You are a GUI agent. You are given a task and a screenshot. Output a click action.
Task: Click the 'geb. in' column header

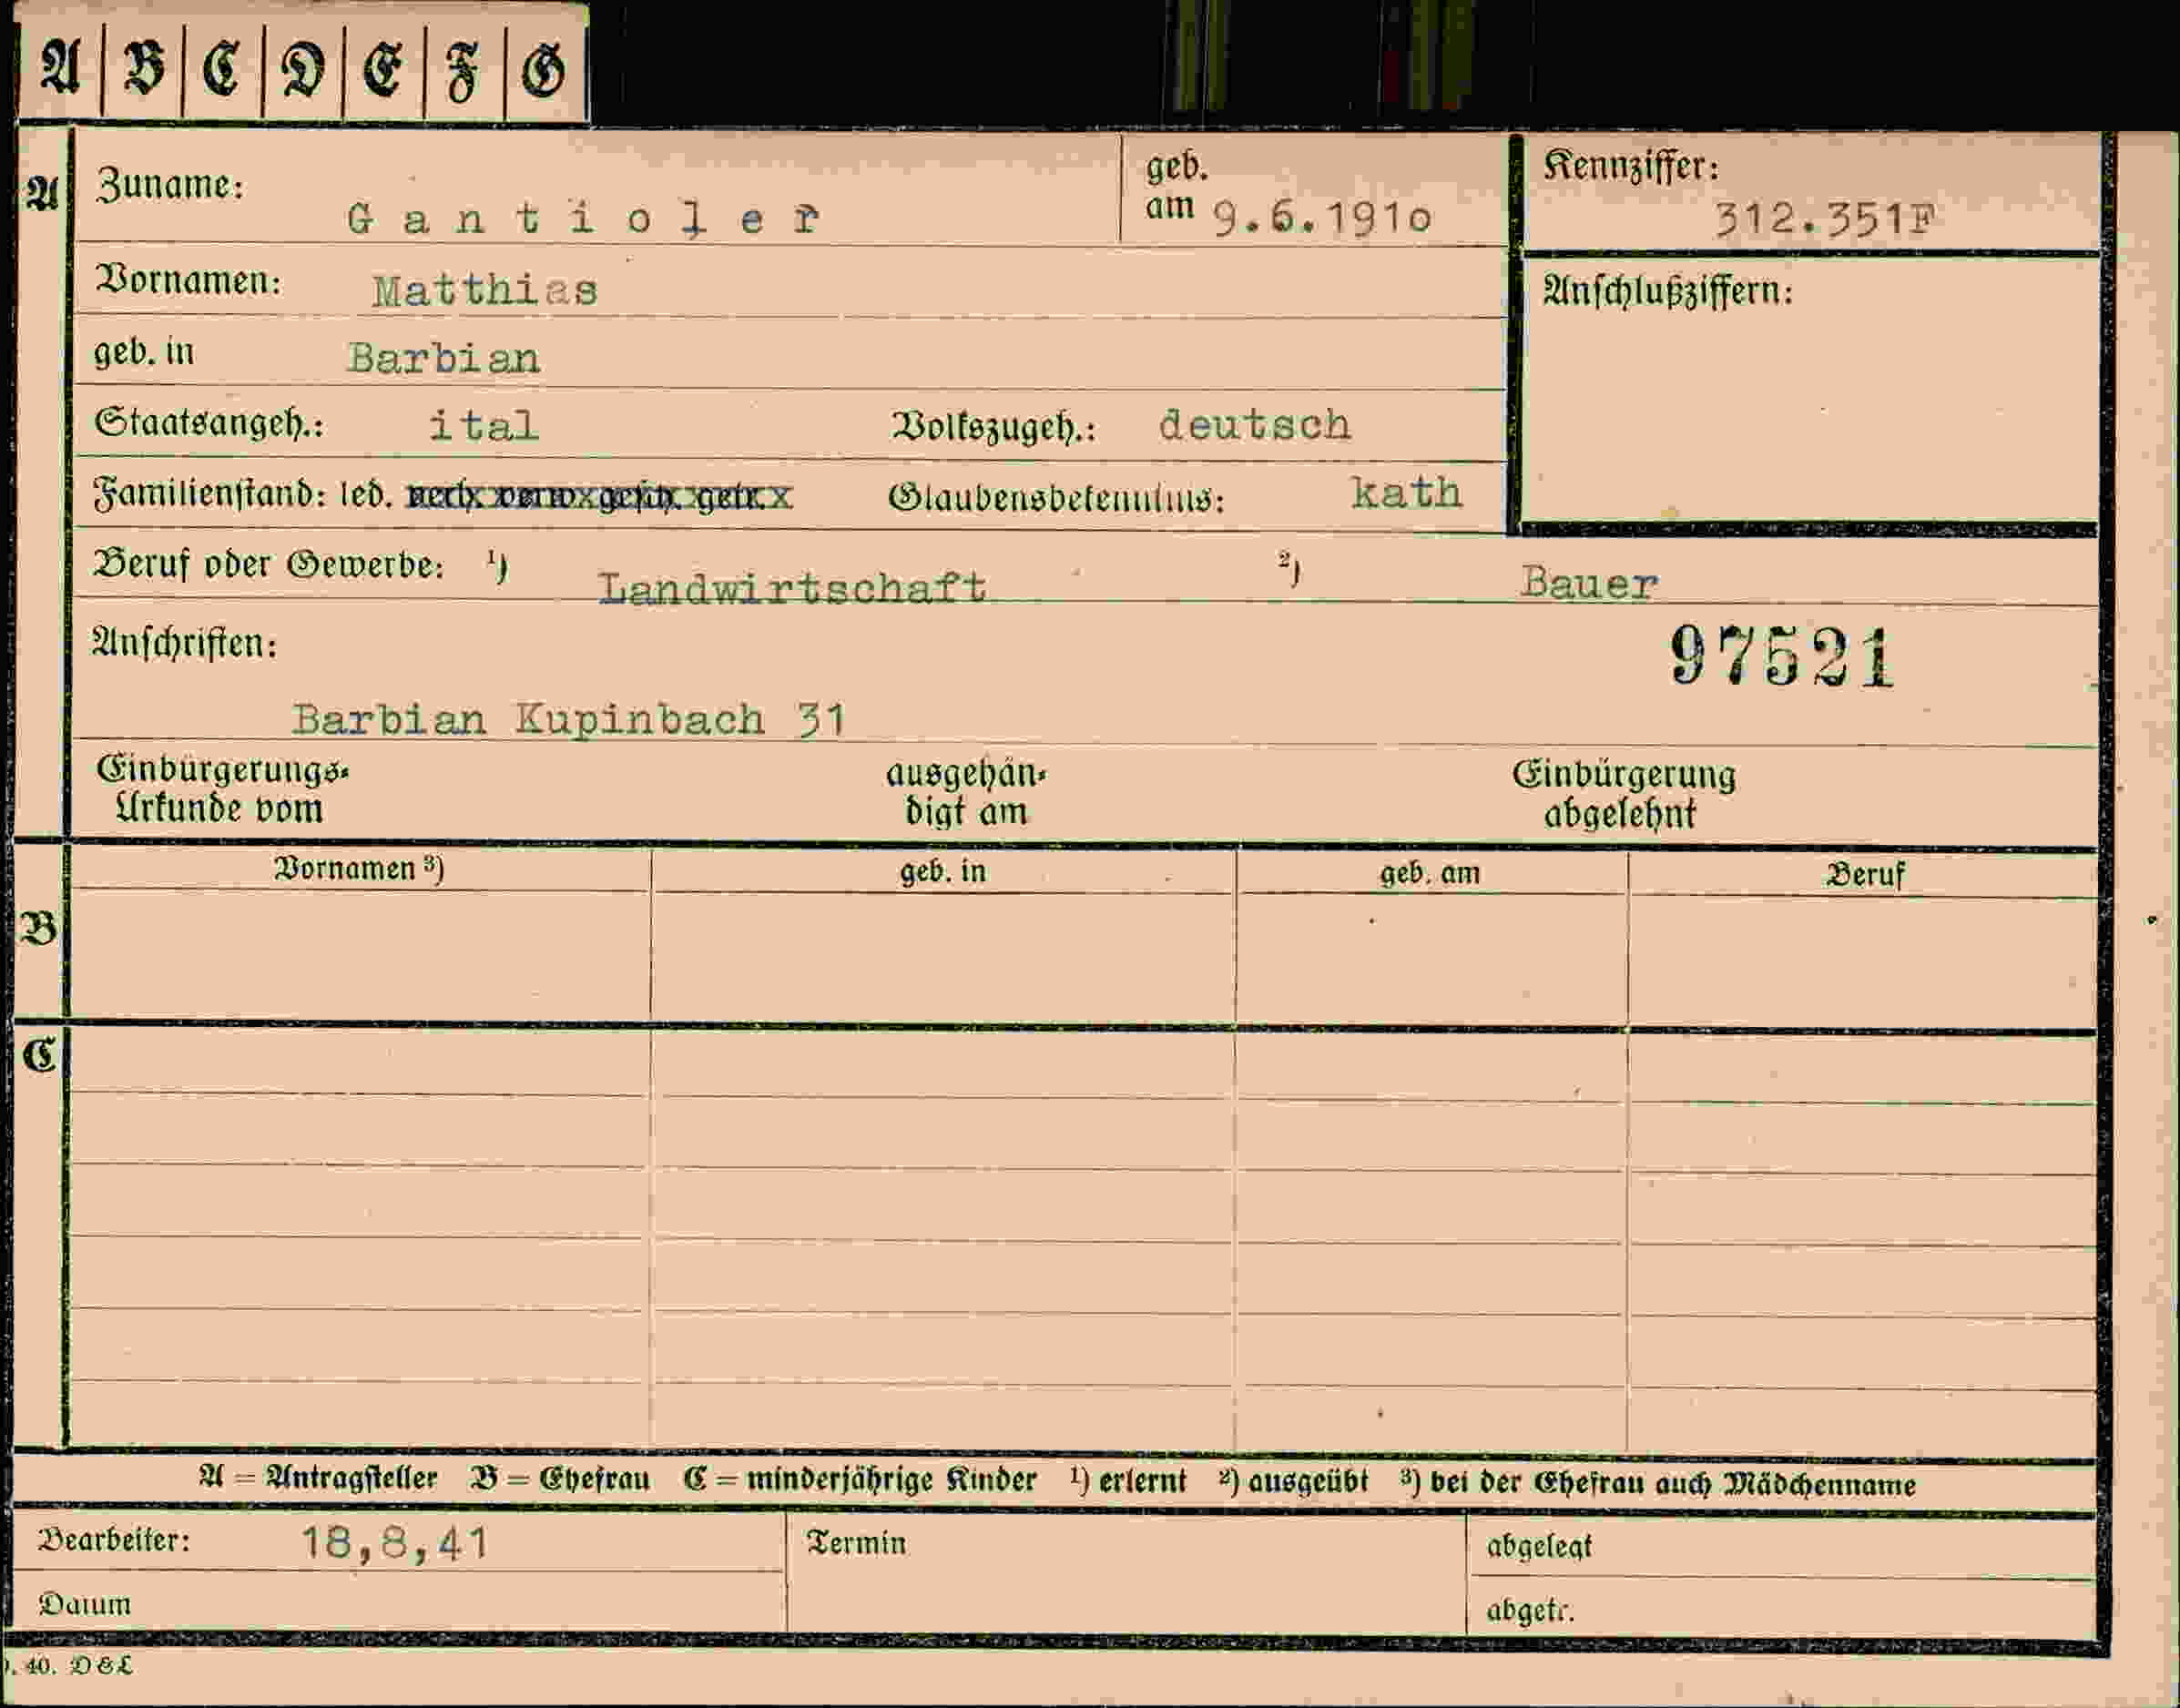pos(943,871)
